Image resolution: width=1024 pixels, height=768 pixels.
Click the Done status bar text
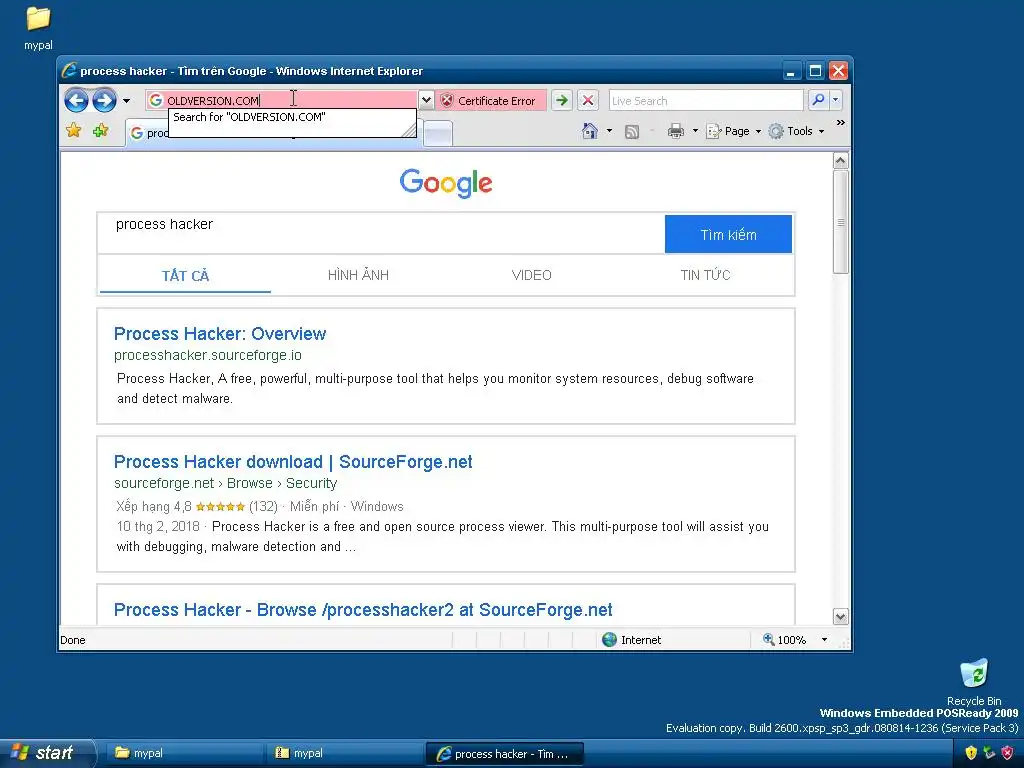point(72,640)
